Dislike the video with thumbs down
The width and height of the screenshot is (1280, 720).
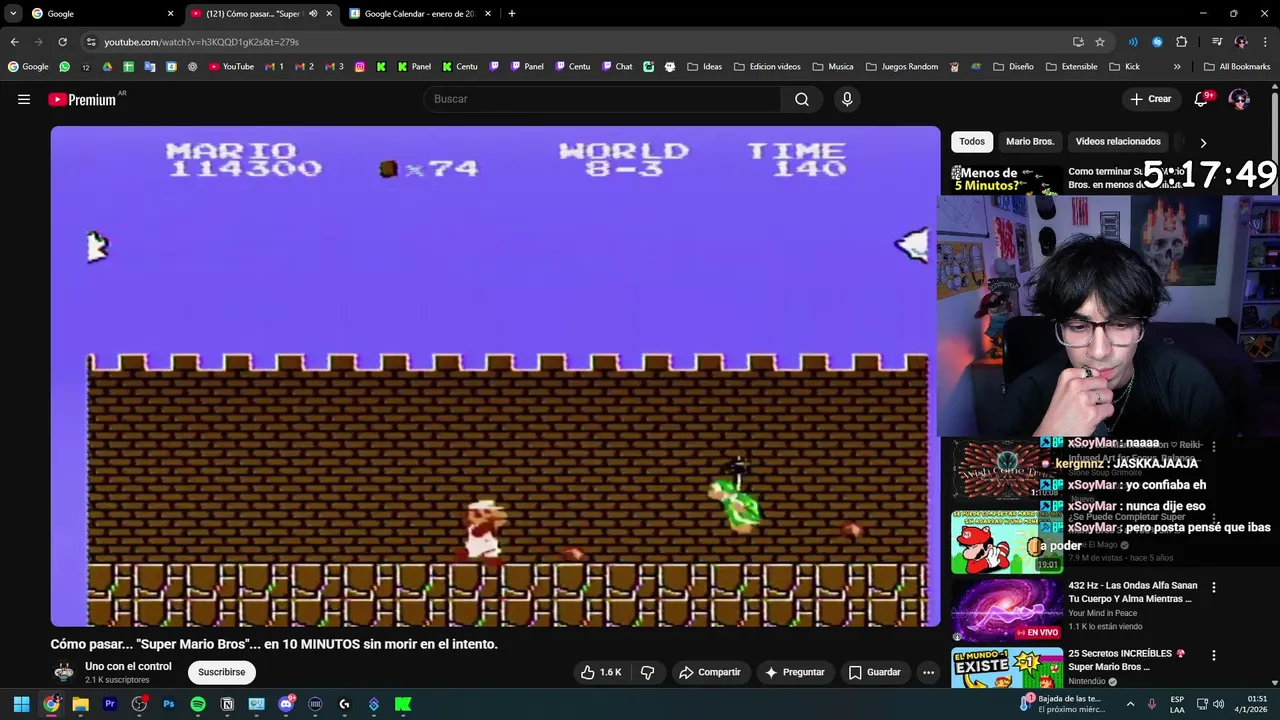pyautogui.click(x=647, y=672)
